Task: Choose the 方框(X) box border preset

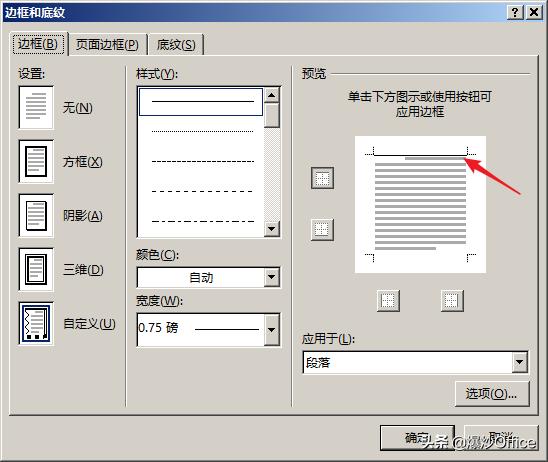Action: click(x=36, y=161)
